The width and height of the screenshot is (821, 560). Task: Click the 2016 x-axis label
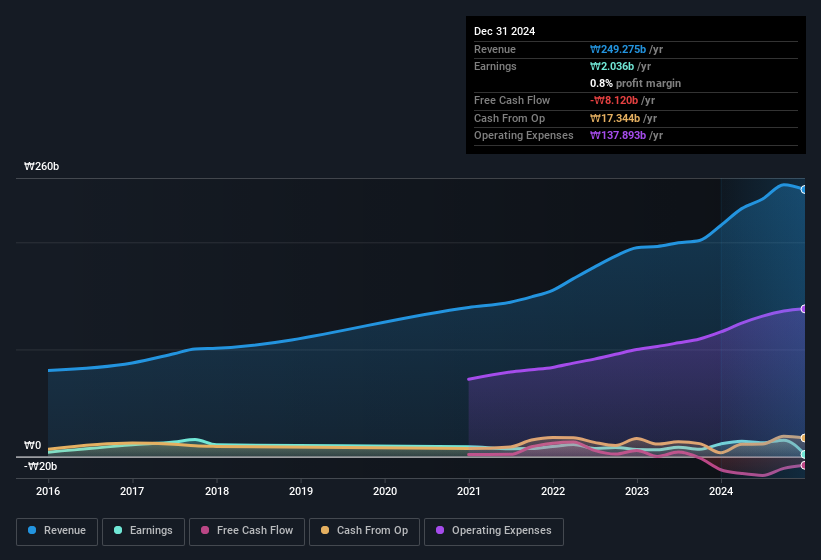point(48,491)
